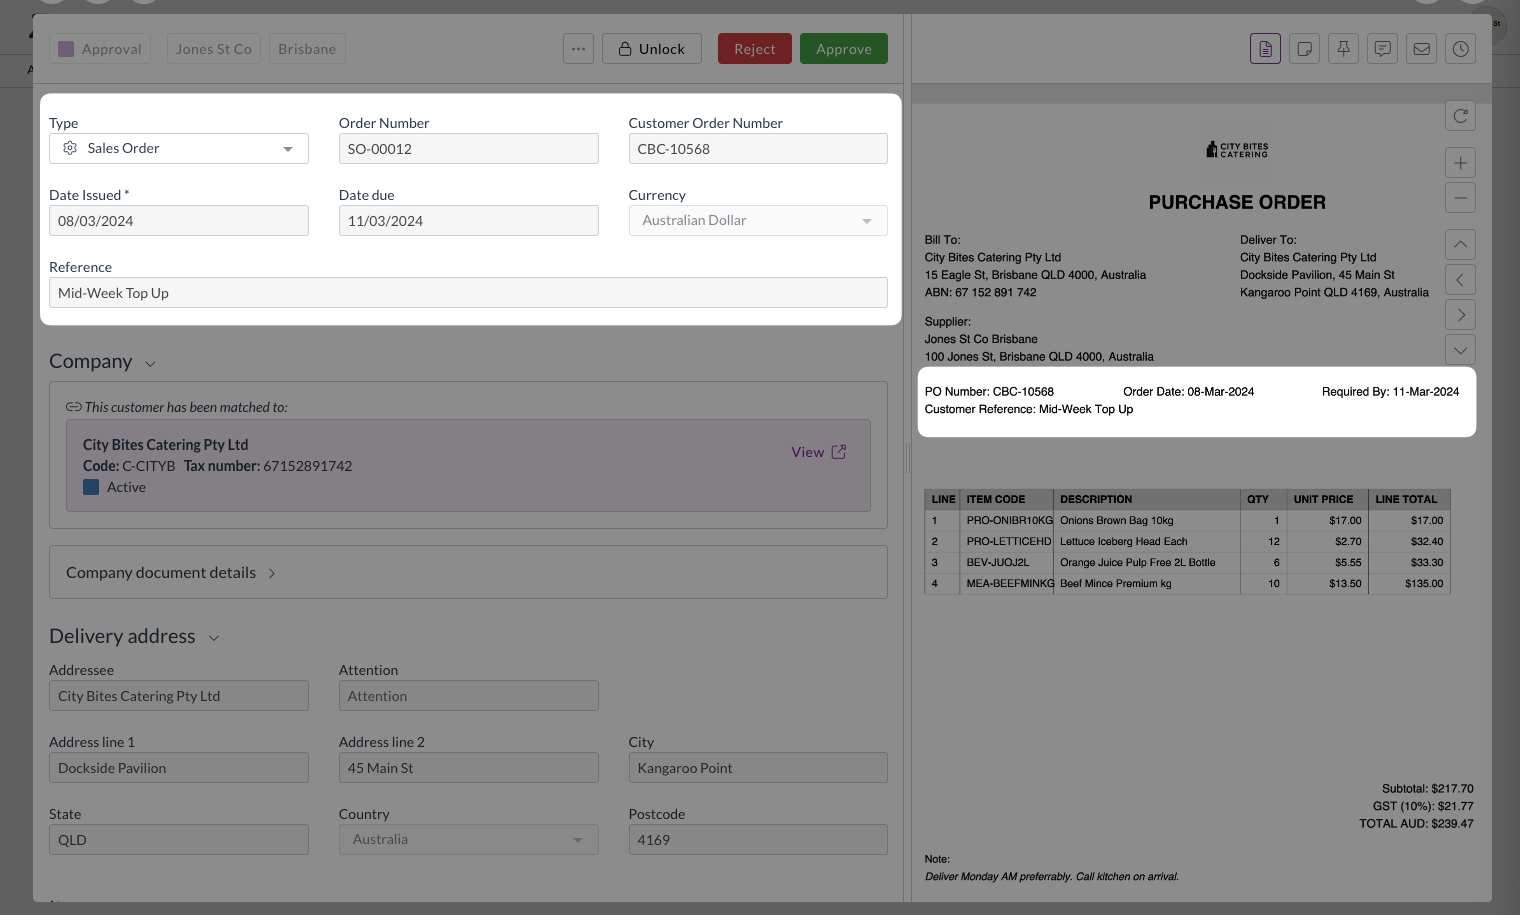Click the Addressee field

point(179,696)
